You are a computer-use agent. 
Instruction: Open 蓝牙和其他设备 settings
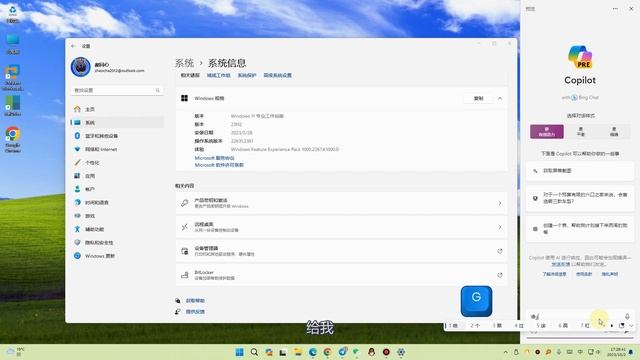click(x=117, y=136)
